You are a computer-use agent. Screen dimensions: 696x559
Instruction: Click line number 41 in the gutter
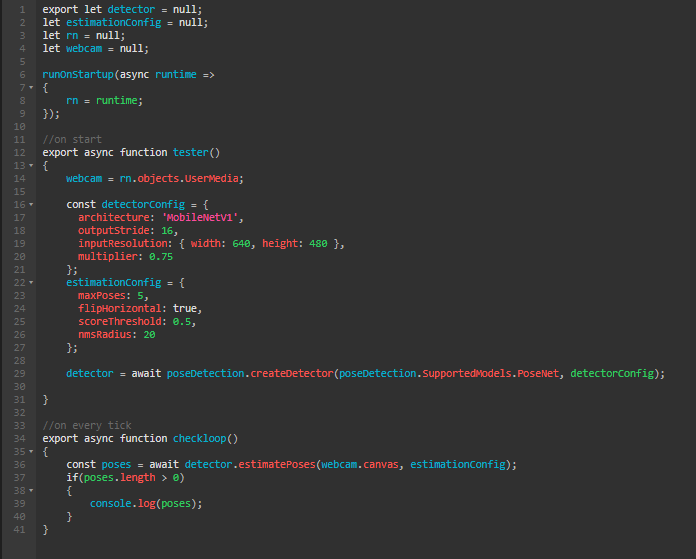coord(20,530)
